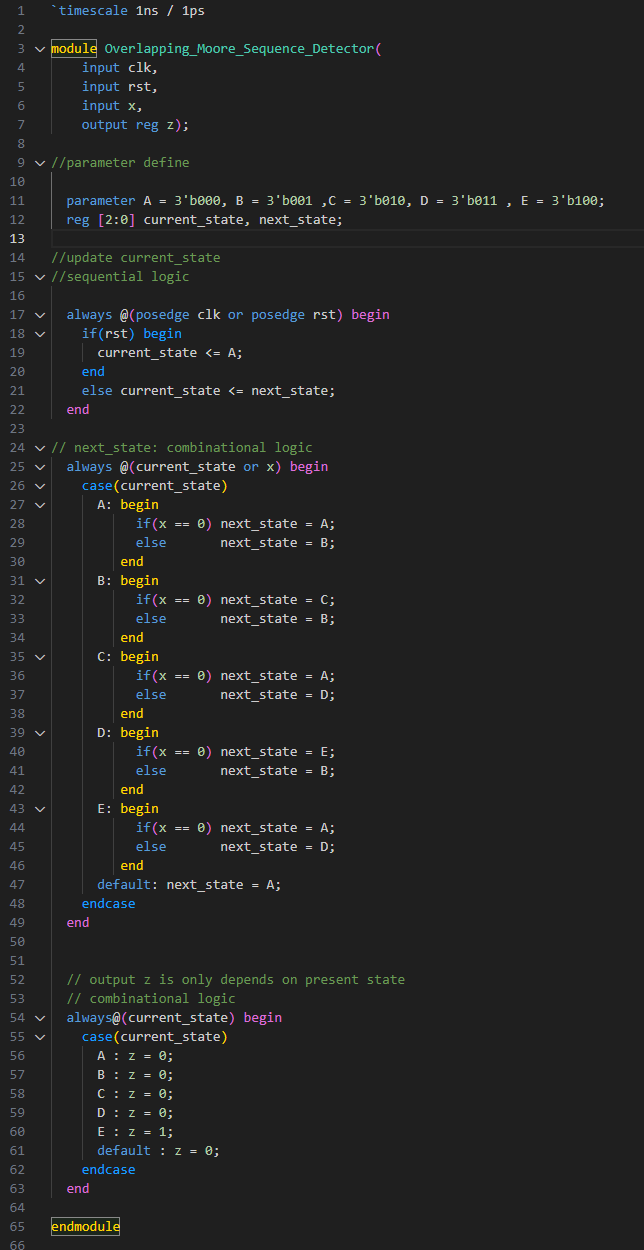Click the E = 3'b100 parameter value
This screenshot has width=644, height=1250.
click(x=560, y=201)
